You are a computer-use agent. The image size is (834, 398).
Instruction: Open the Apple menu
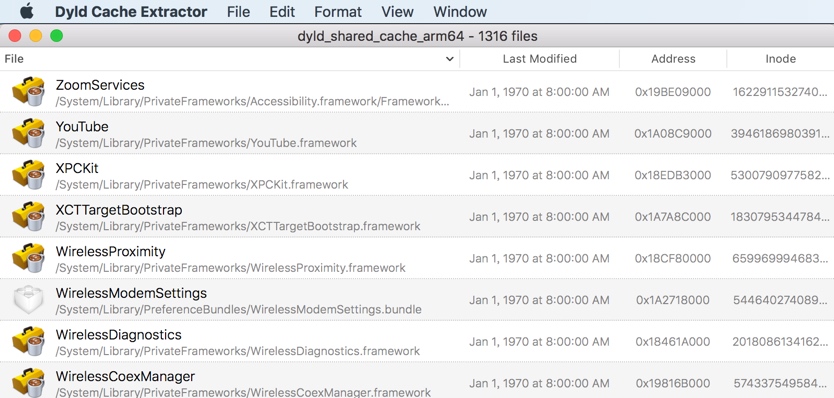26,11
